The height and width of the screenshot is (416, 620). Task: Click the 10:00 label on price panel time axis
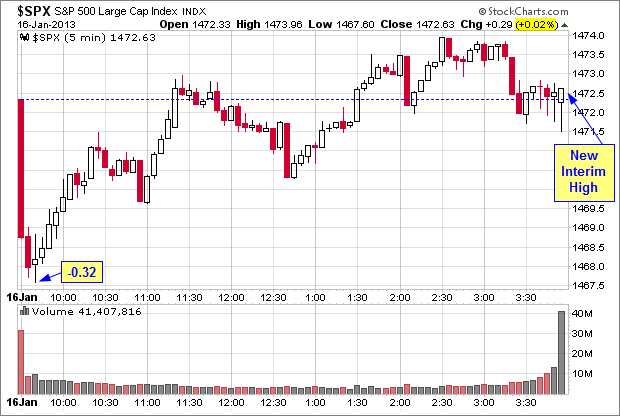pyautogui.click(x=63, y=297)
